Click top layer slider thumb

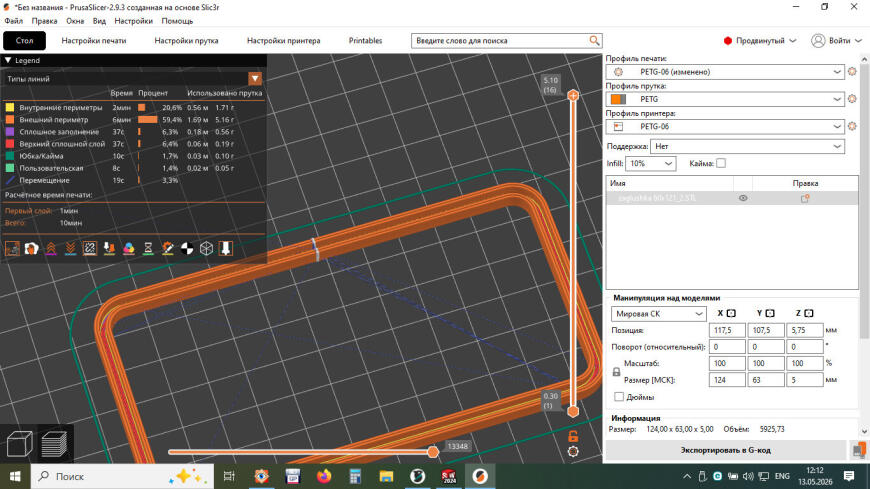point(573,95)
